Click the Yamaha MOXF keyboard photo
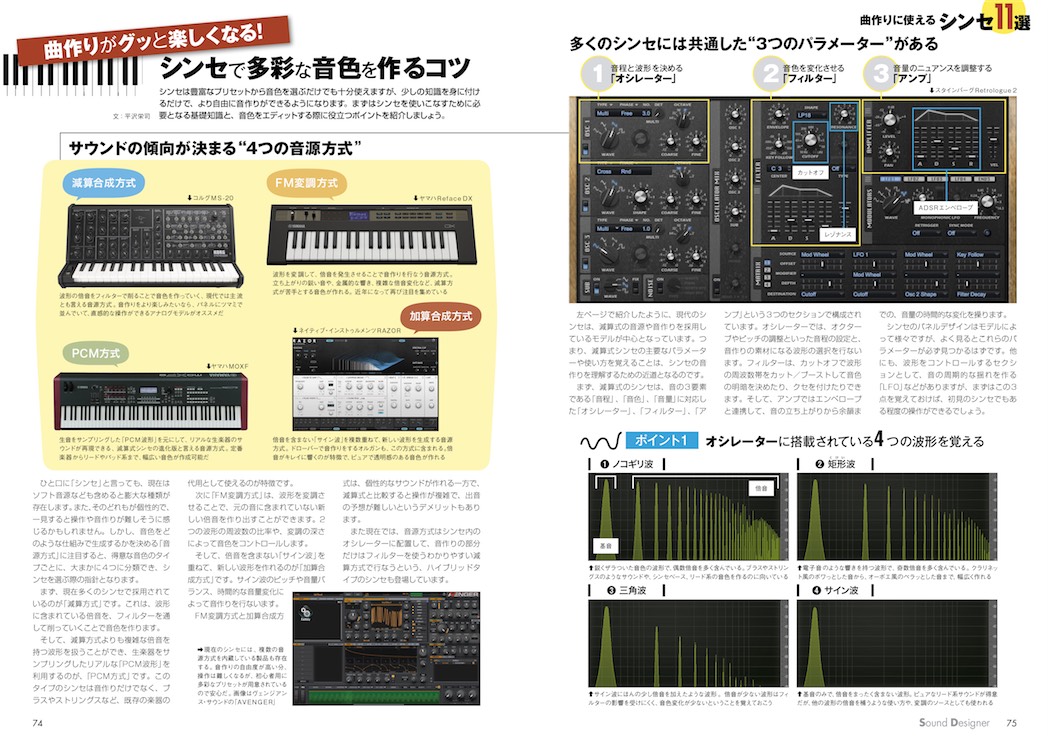 pos(151,401)
